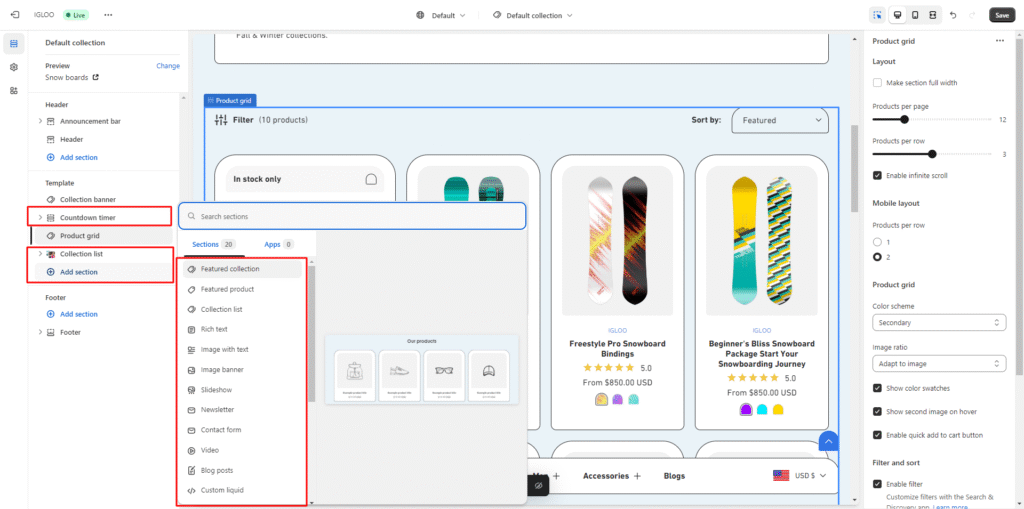Open the Theme settings gear icon
Screen dimensions: 1024x509
point(14,67)
